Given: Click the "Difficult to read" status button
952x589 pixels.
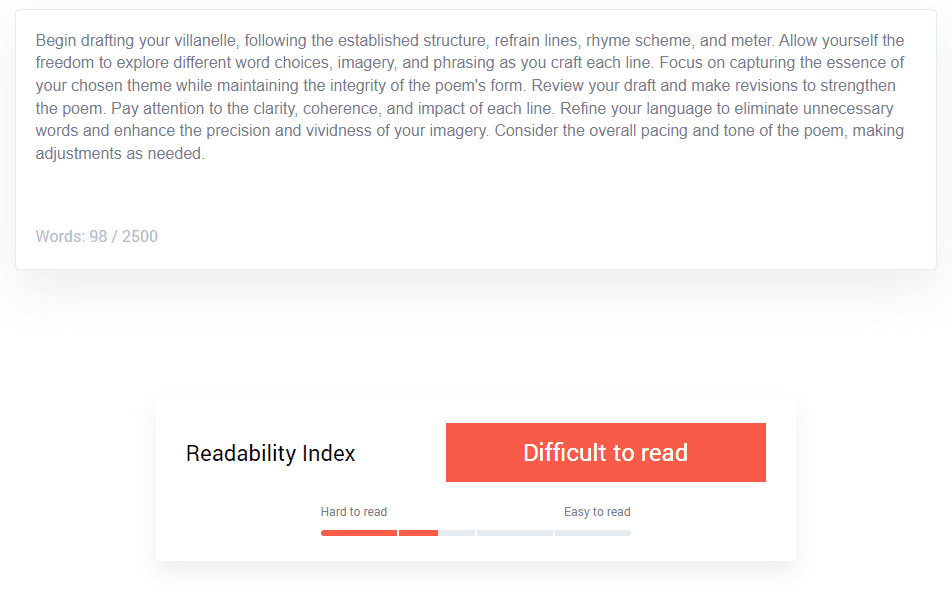Looking at the screenshot, I should point(605,452).
